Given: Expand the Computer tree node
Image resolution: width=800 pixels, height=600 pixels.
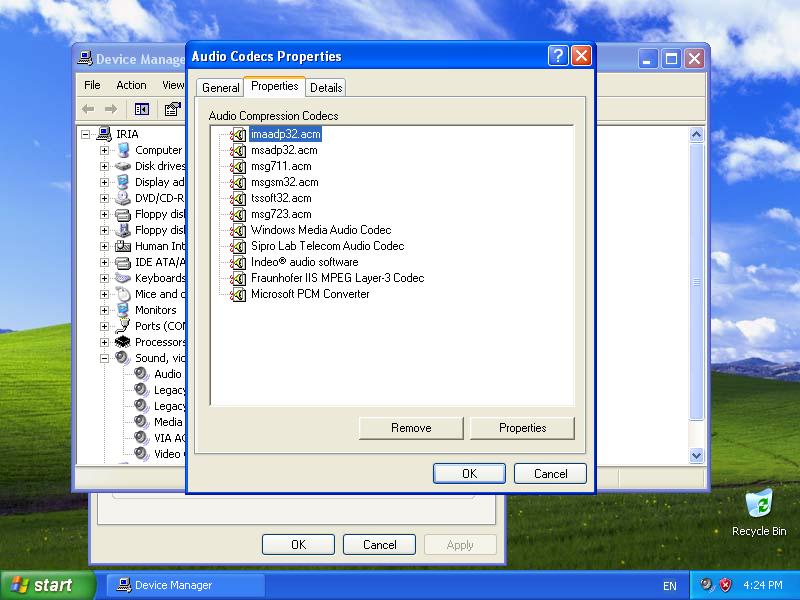Looking at the screenshot, I should point(104,151).
